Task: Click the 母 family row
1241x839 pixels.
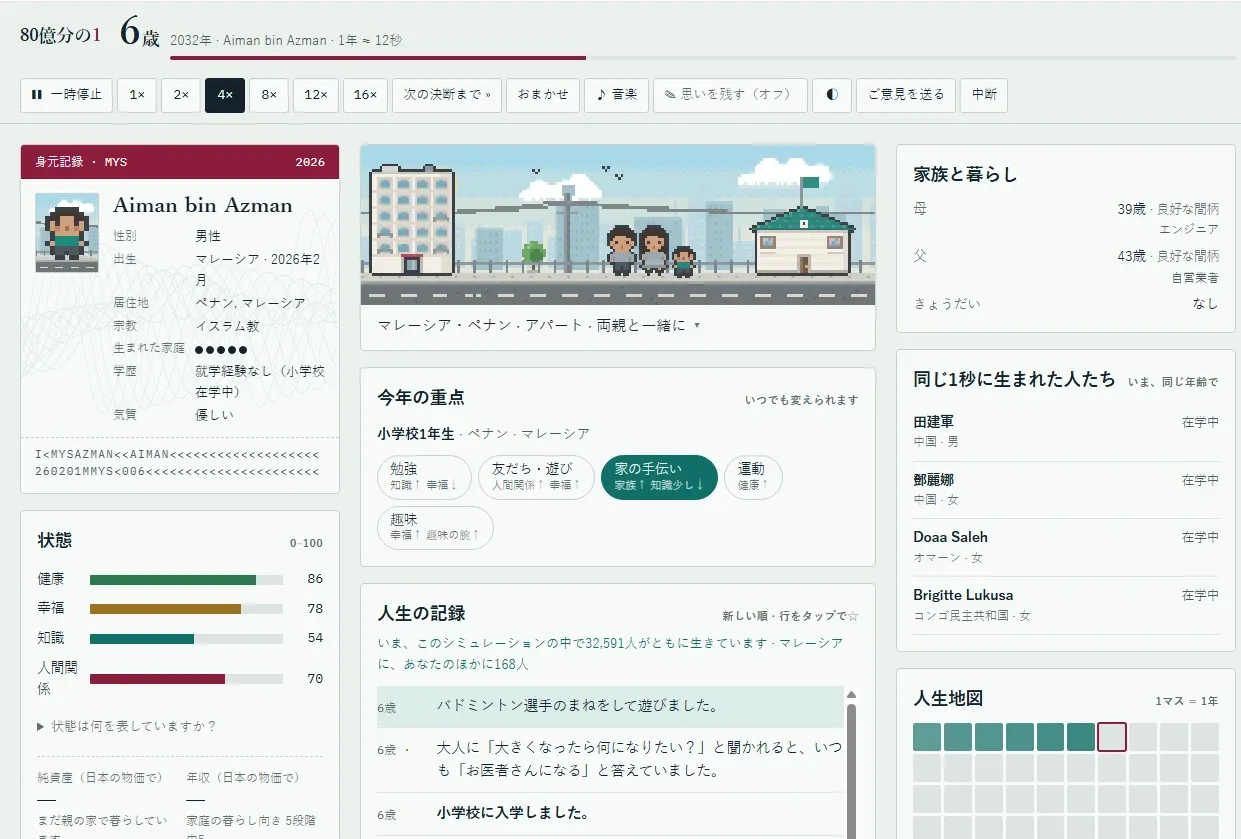Action: click(1066, 219)
